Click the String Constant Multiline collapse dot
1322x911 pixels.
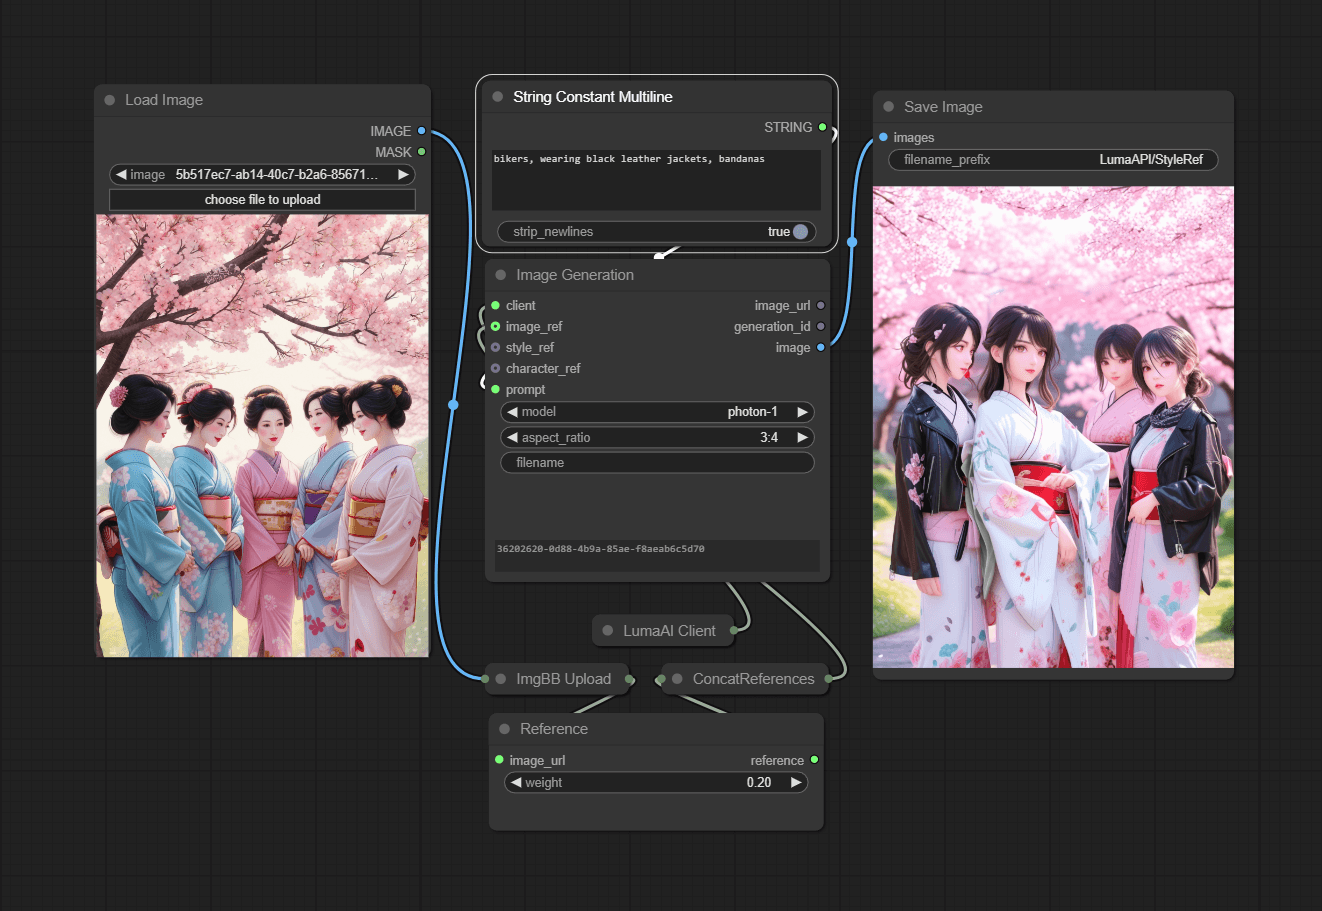point(498,97)
